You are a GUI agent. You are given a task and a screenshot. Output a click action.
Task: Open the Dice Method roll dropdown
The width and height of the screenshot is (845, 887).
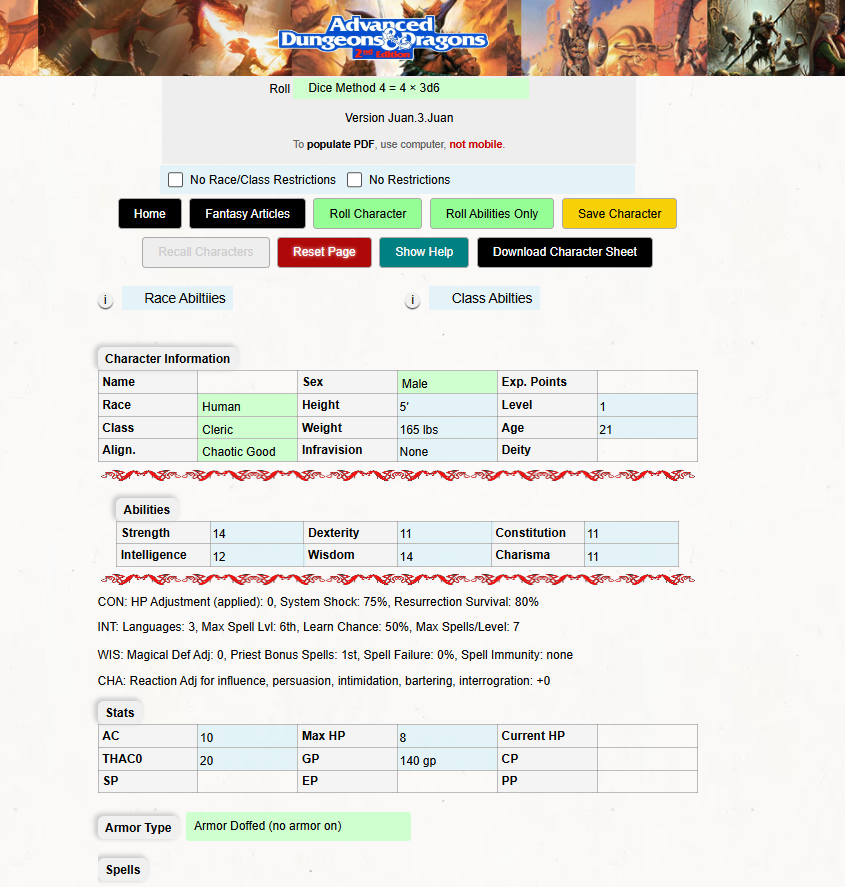(411, 88)
